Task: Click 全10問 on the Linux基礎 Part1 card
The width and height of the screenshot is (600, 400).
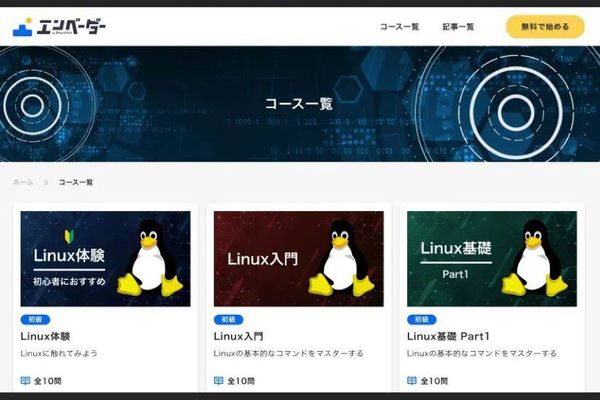Action: [x=434, y=381]
